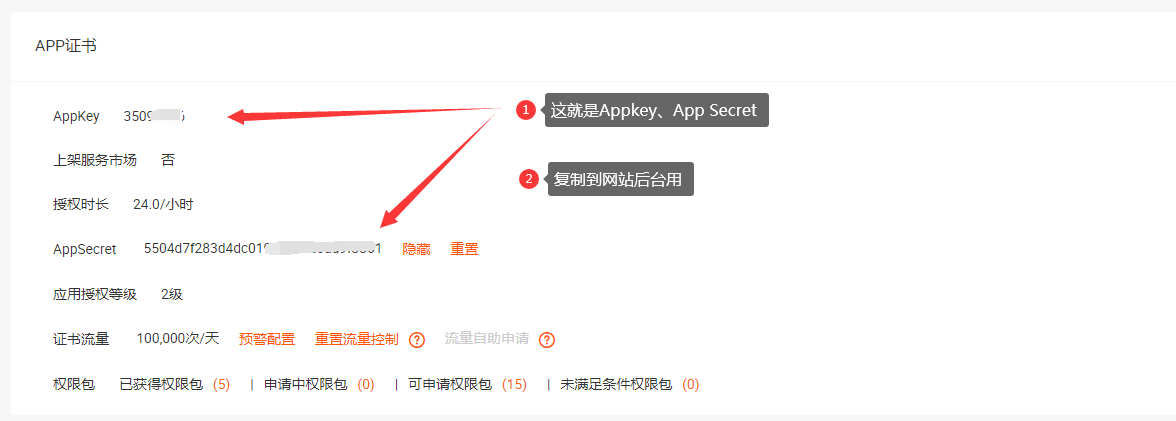Open the 可申请权限包 (15) list
Image resolution: width=1176 pixels, height=421 pixels.
click(x=467, y=384)
